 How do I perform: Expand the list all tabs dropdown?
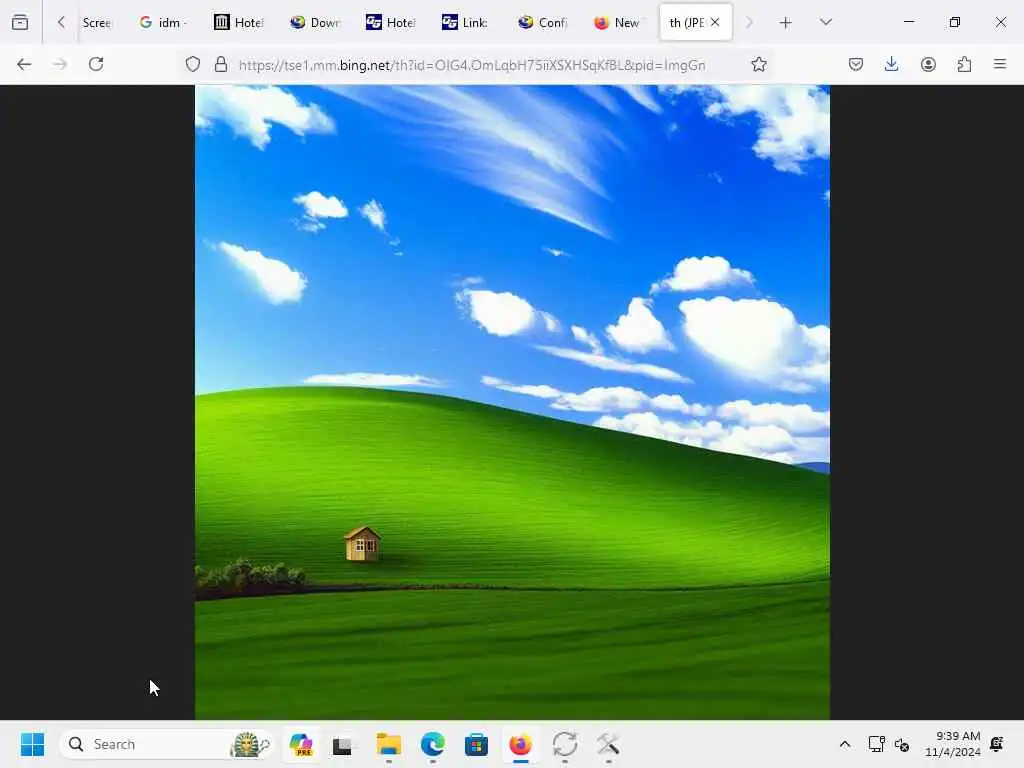point(826,22)
